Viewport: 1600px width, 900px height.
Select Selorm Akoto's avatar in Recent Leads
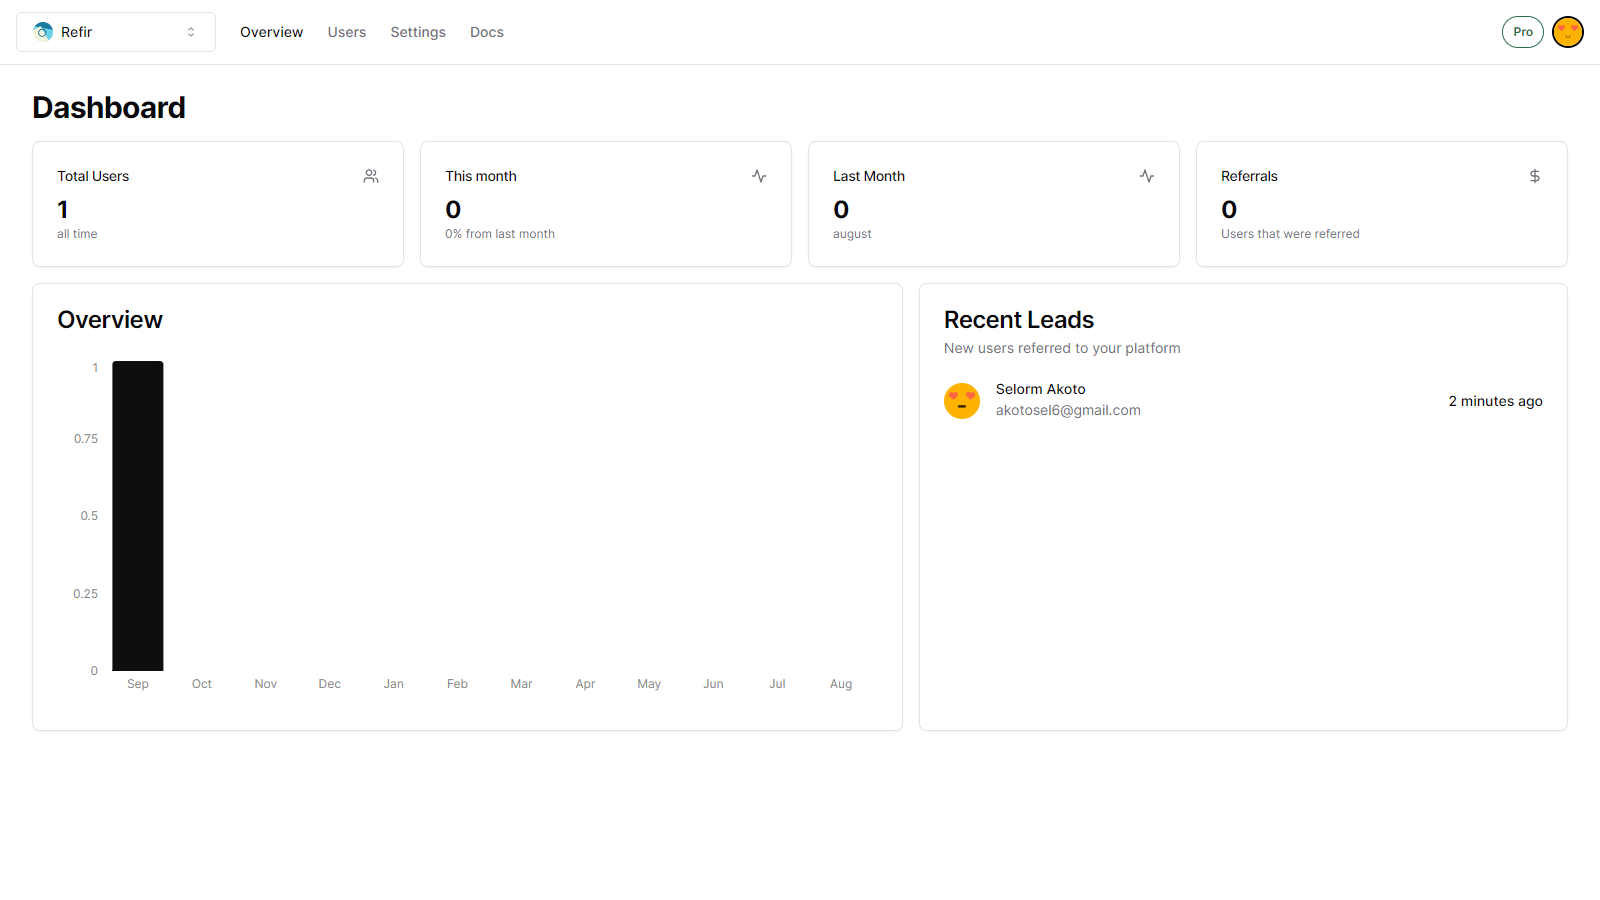[962, 401]
